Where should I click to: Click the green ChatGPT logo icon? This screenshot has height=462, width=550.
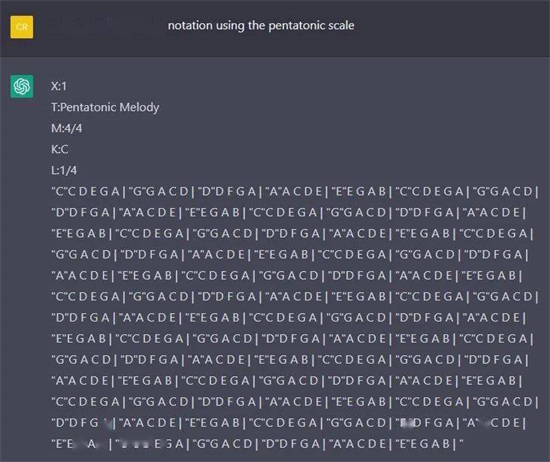[22, 86]
